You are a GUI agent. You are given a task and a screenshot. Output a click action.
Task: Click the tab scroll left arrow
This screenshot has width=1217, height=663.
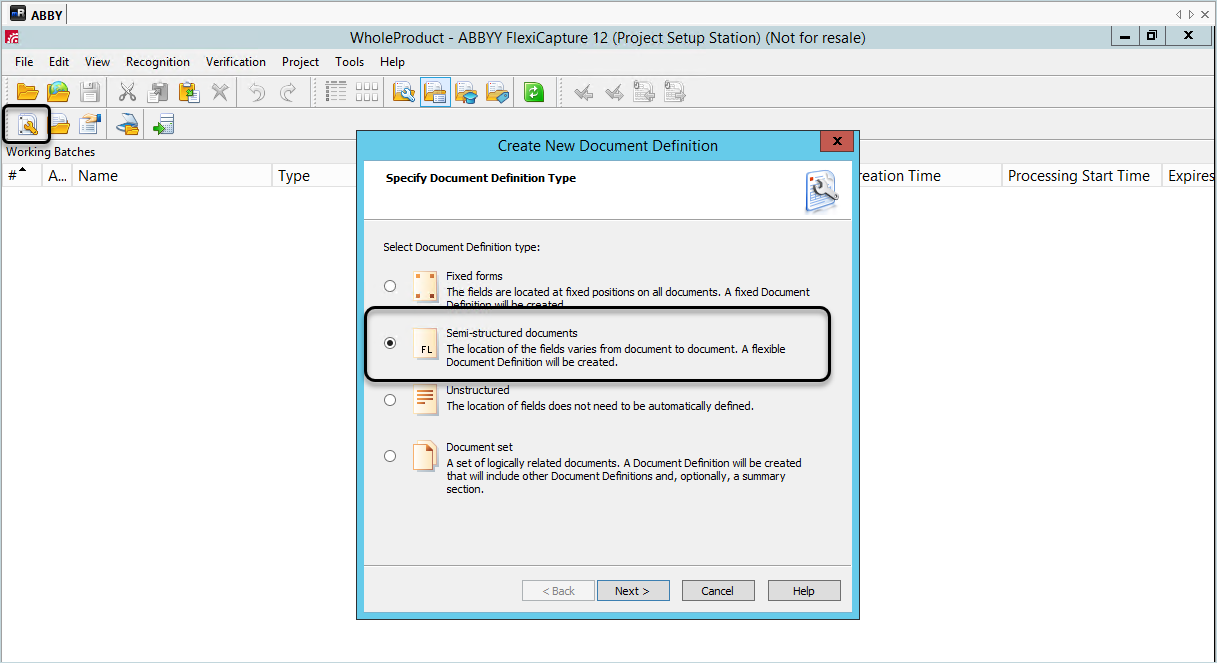(x=1179, y=14)
